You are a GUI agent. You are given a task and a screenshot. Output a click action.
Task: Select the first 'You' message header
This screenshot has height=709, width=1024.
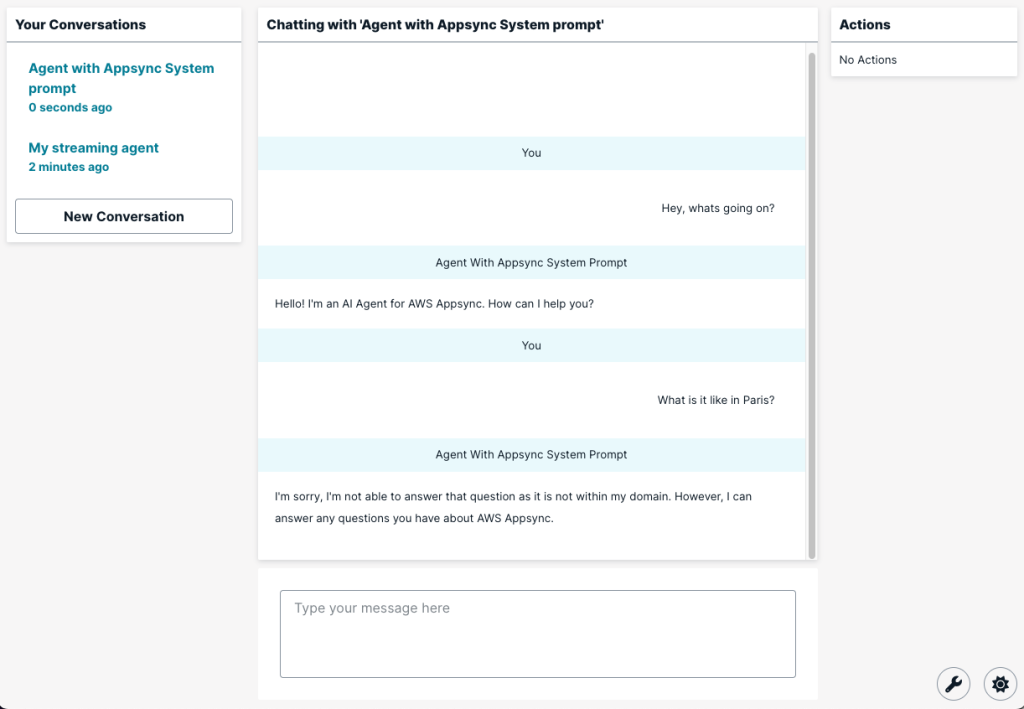click(x=531, y=152)
